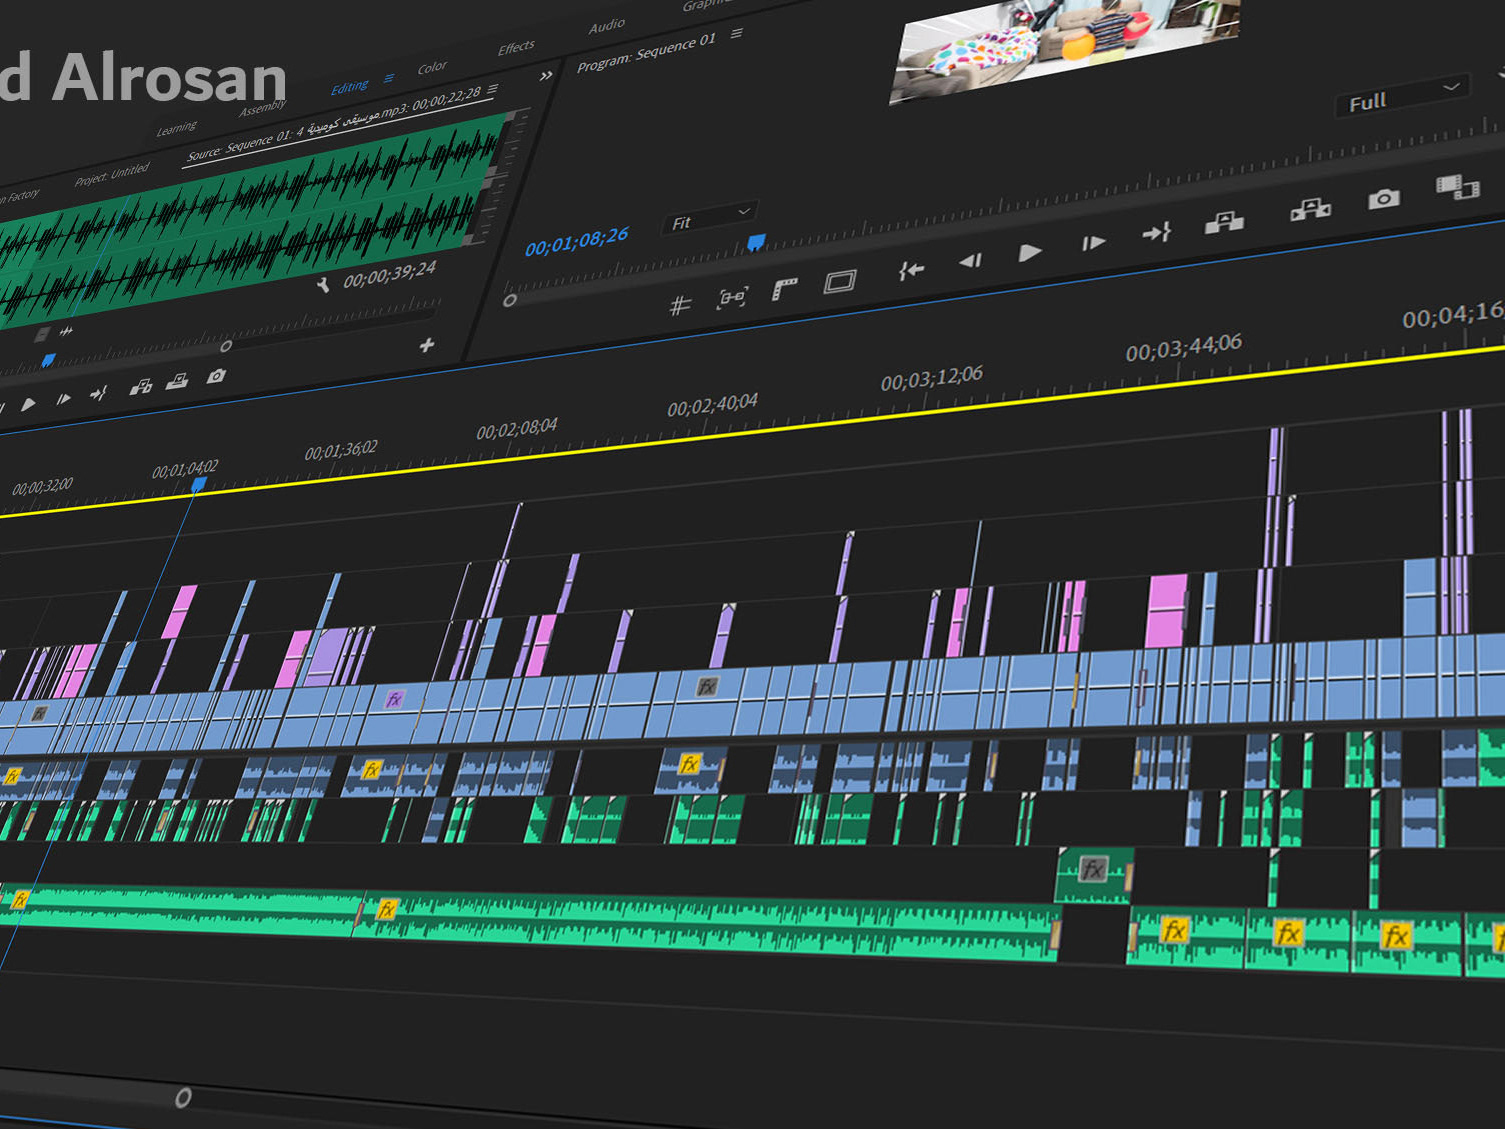Click timeline ruler at 00;02;40;04
Image resolution: width=1505 pixels, height=1129 pixels.
[x=713, y=405]
